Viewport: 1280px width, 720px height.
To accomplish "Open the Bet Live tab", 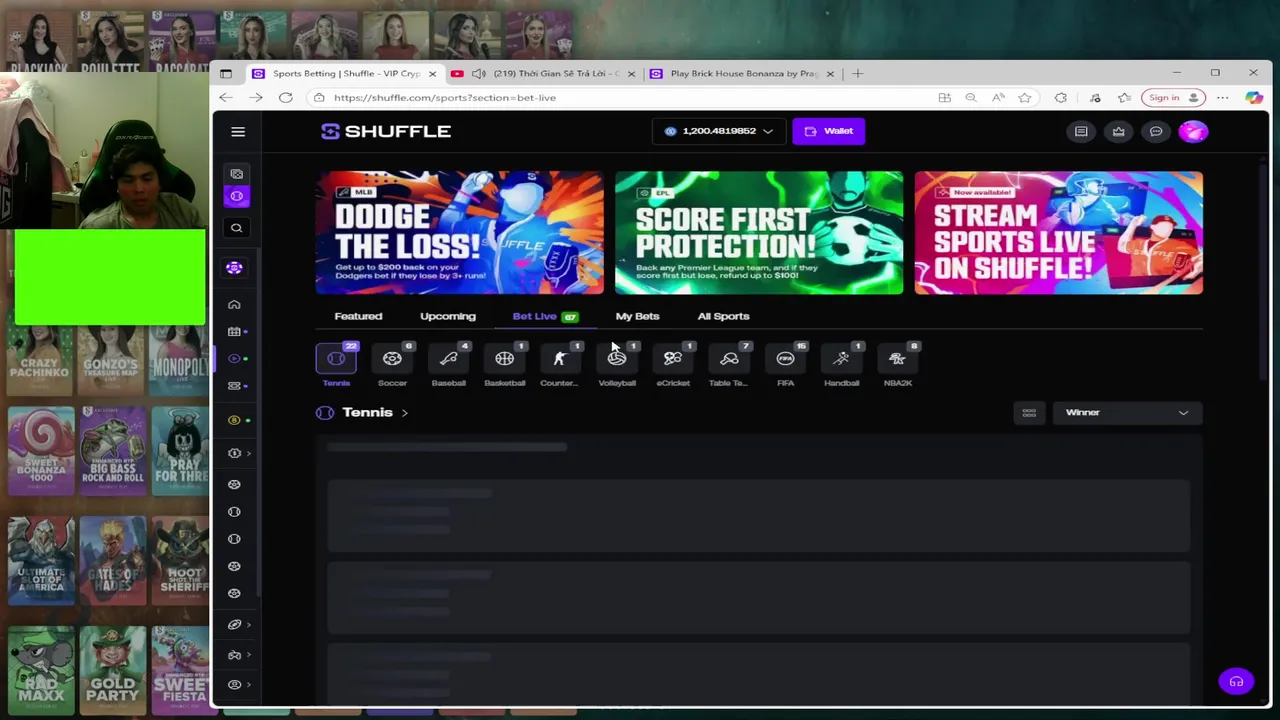I will click(545, 316).
